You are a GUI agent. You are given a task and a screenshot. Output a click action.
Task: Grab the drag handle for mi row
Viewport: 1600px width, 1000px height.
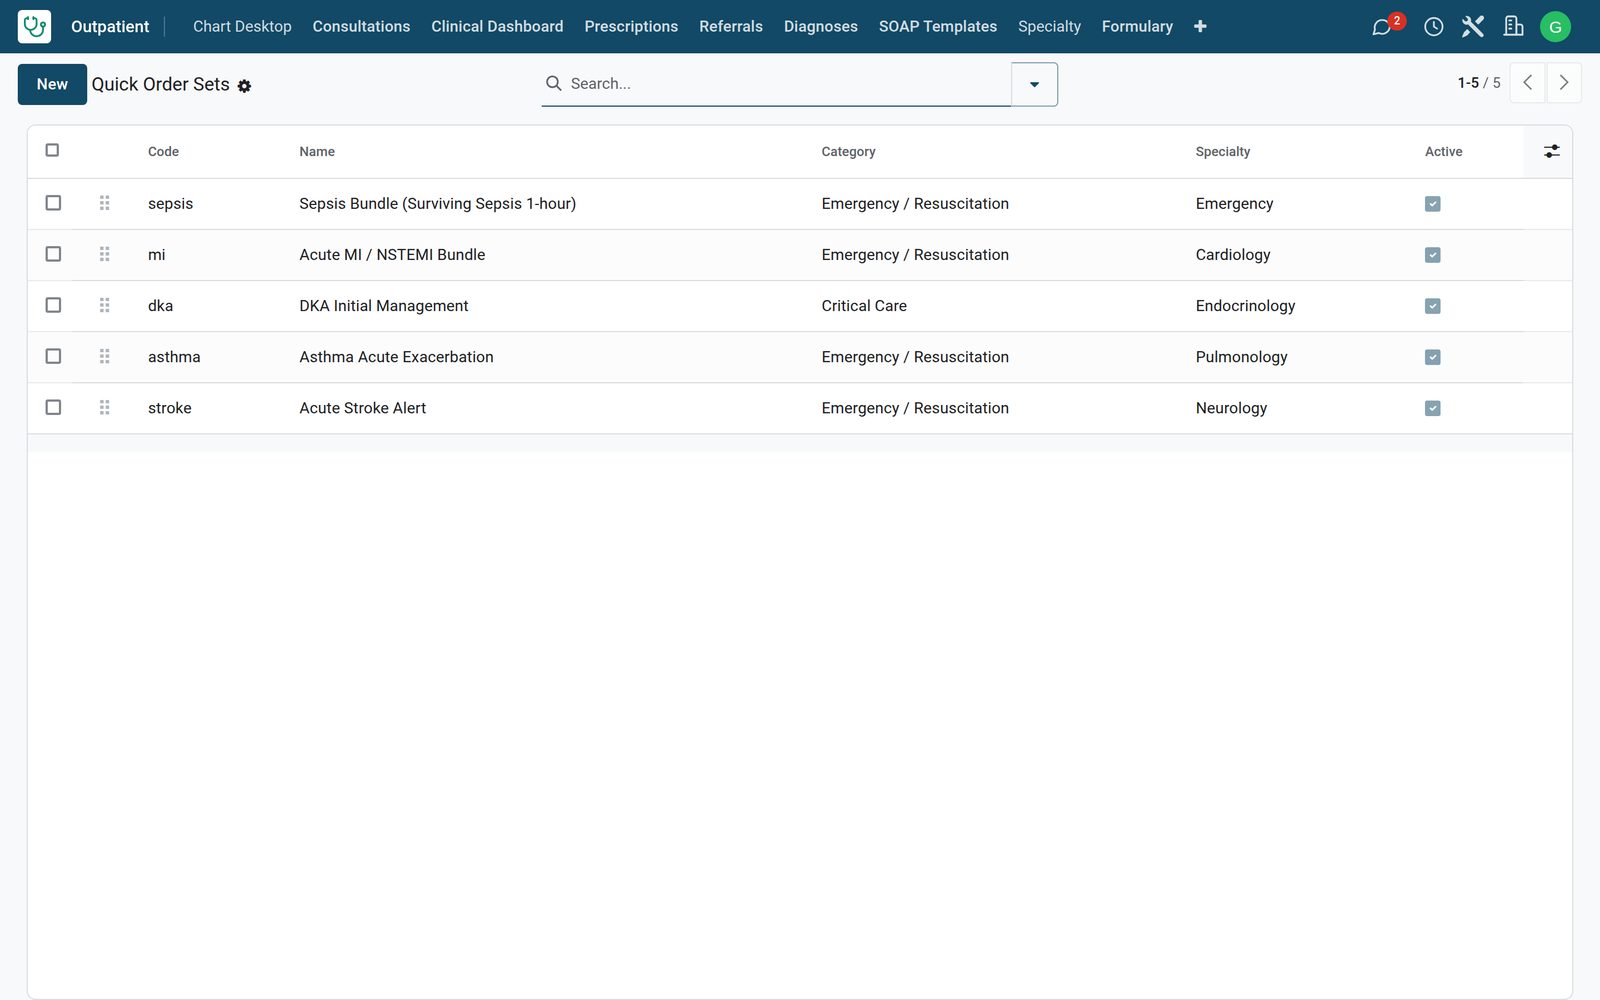pyautogui.click(x=104, y=254)
